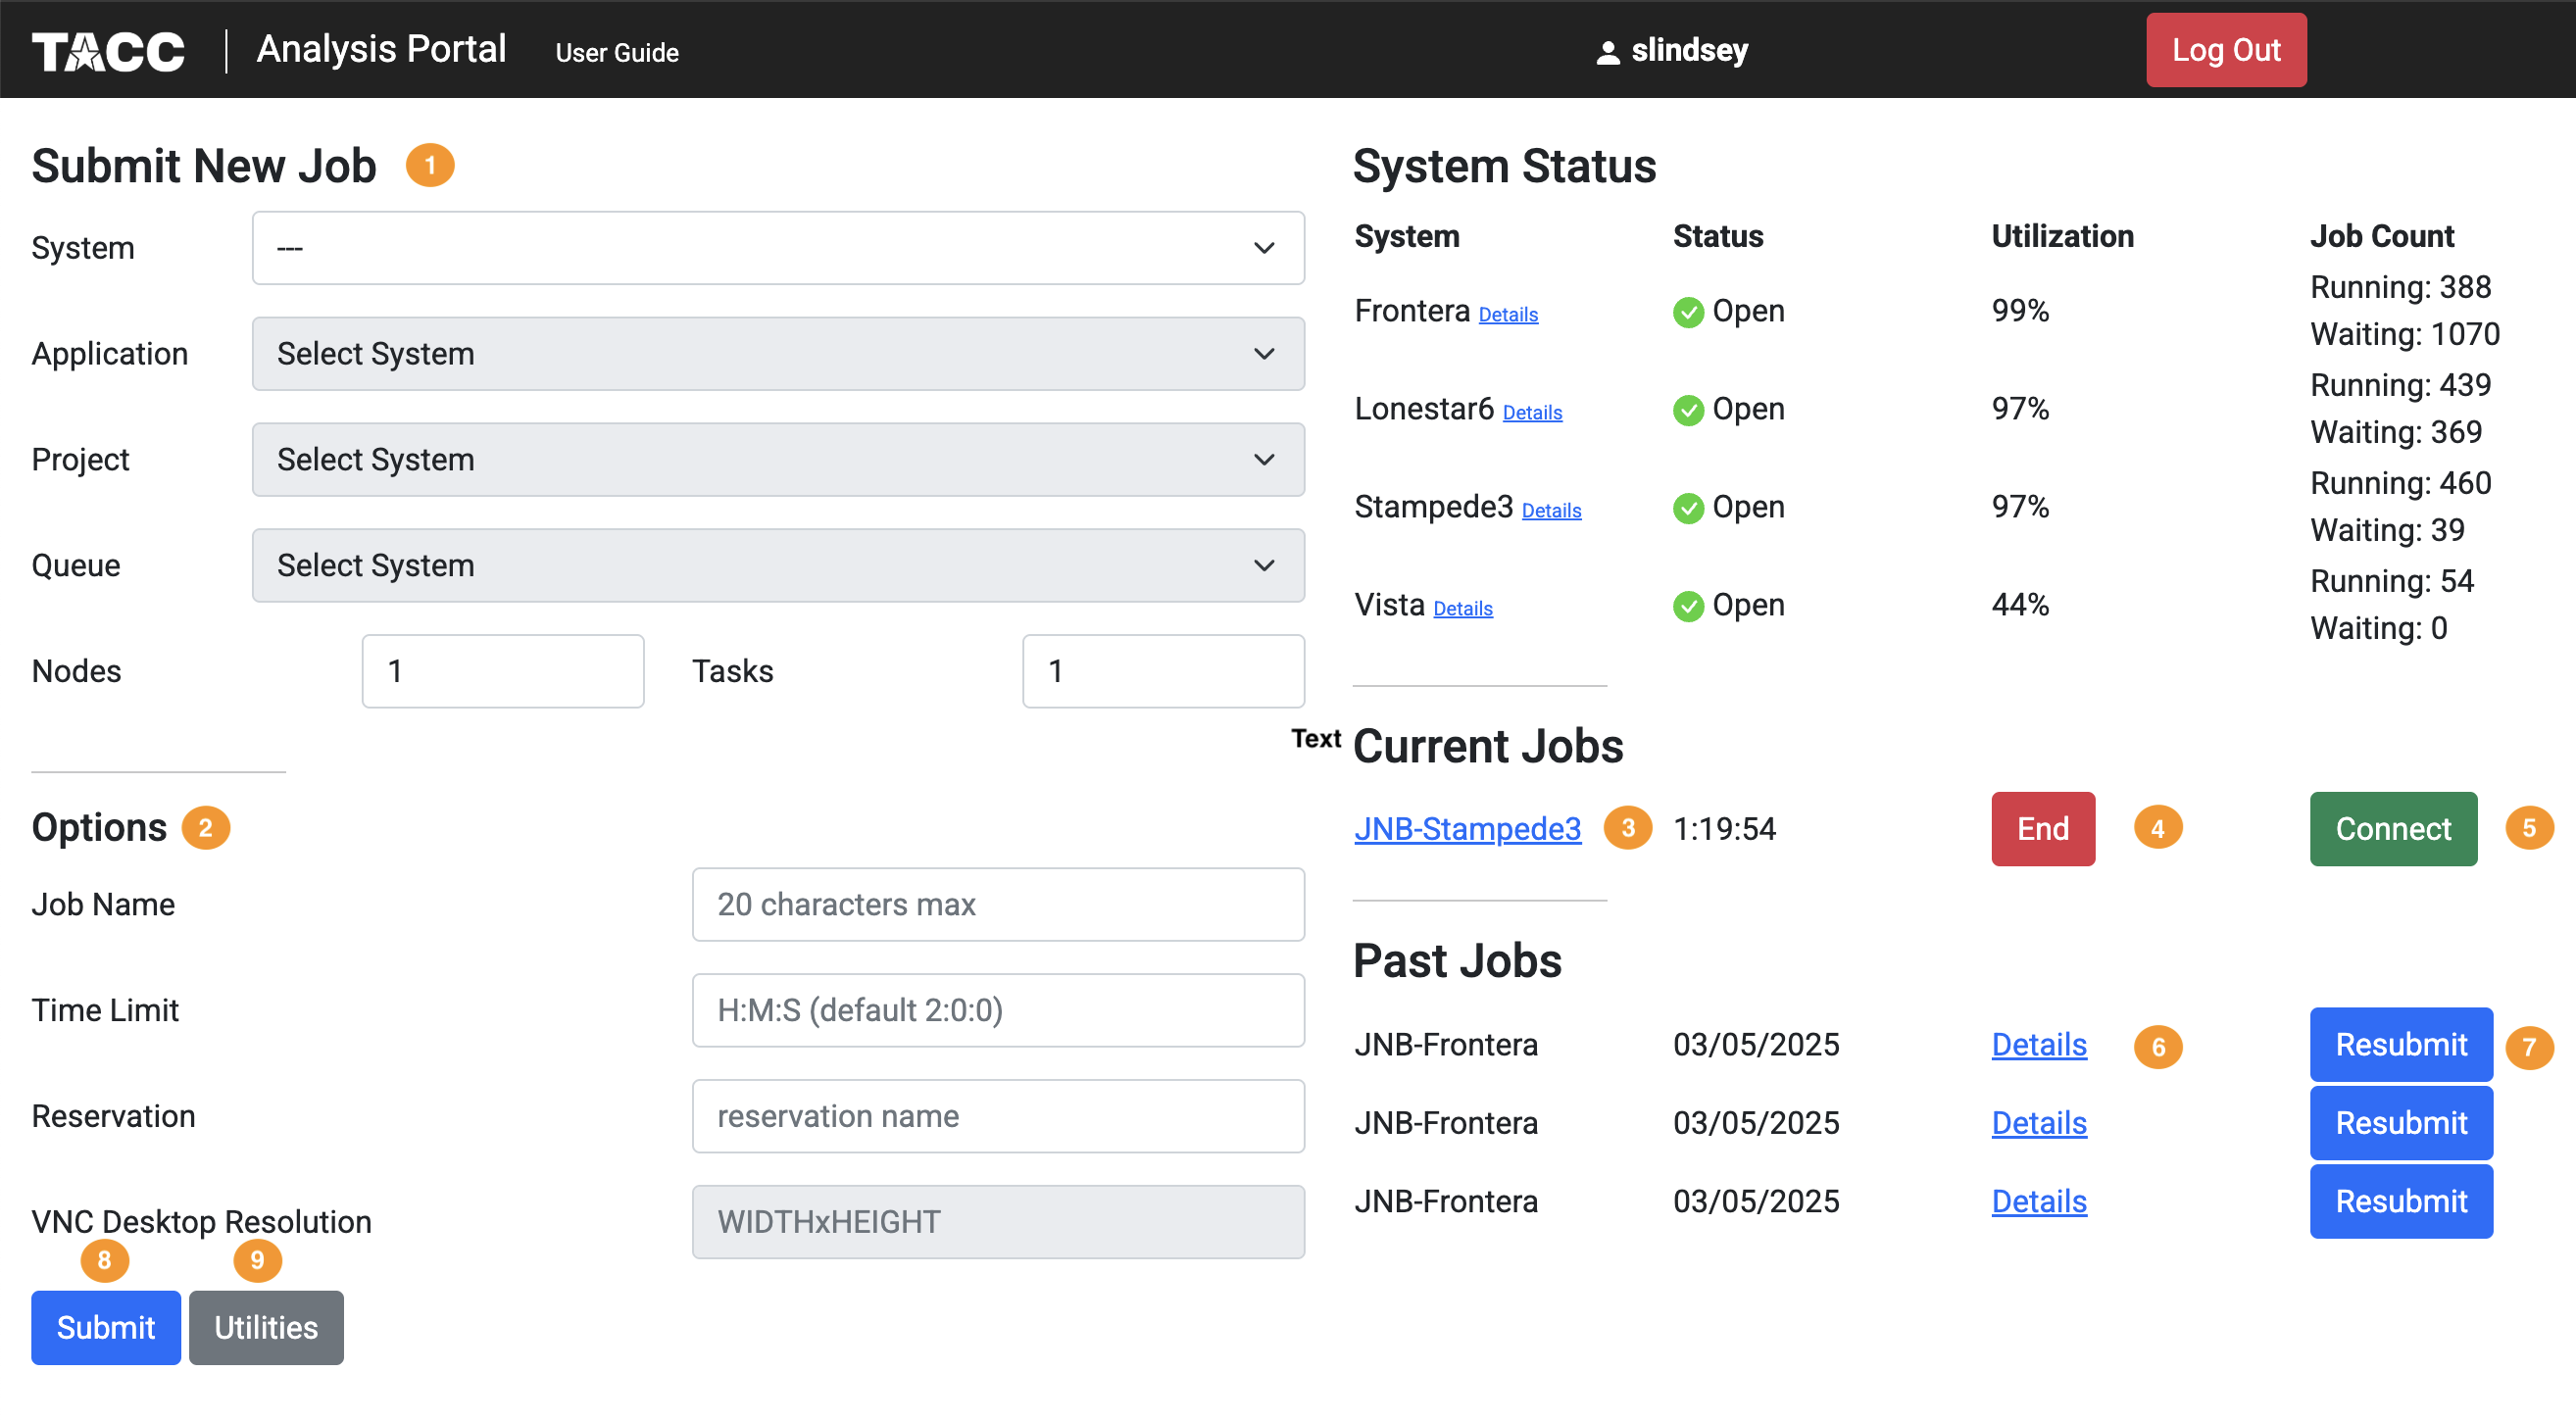Screen dimensions: 2576x1421
Task: Click the Time Limit field
Action: (x=998, y=1011)
